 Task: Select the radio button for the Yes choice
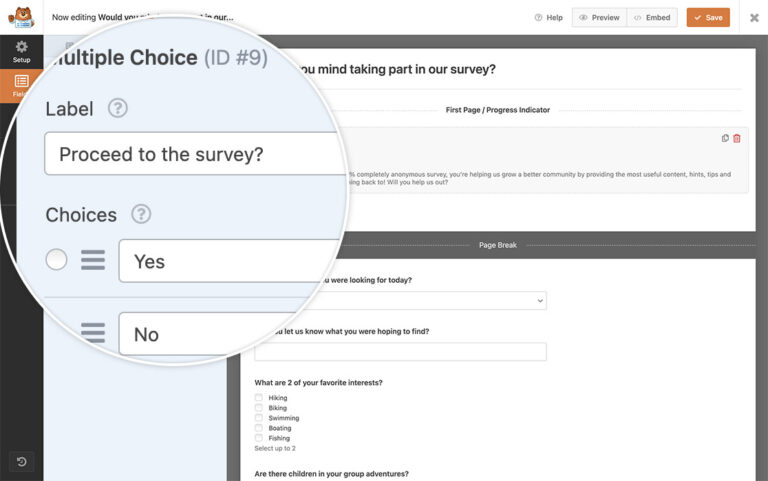tap(56, 260)
